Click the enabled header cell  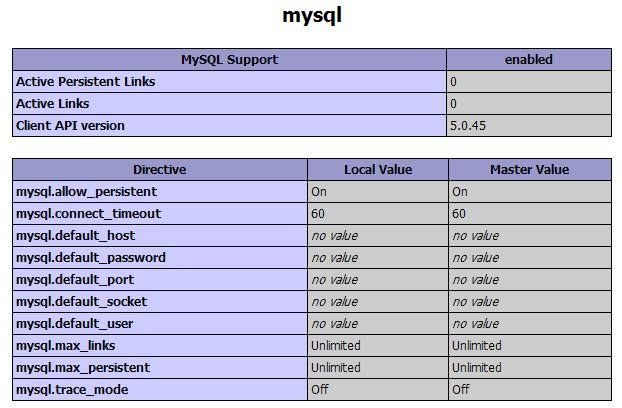pos(529,60)
